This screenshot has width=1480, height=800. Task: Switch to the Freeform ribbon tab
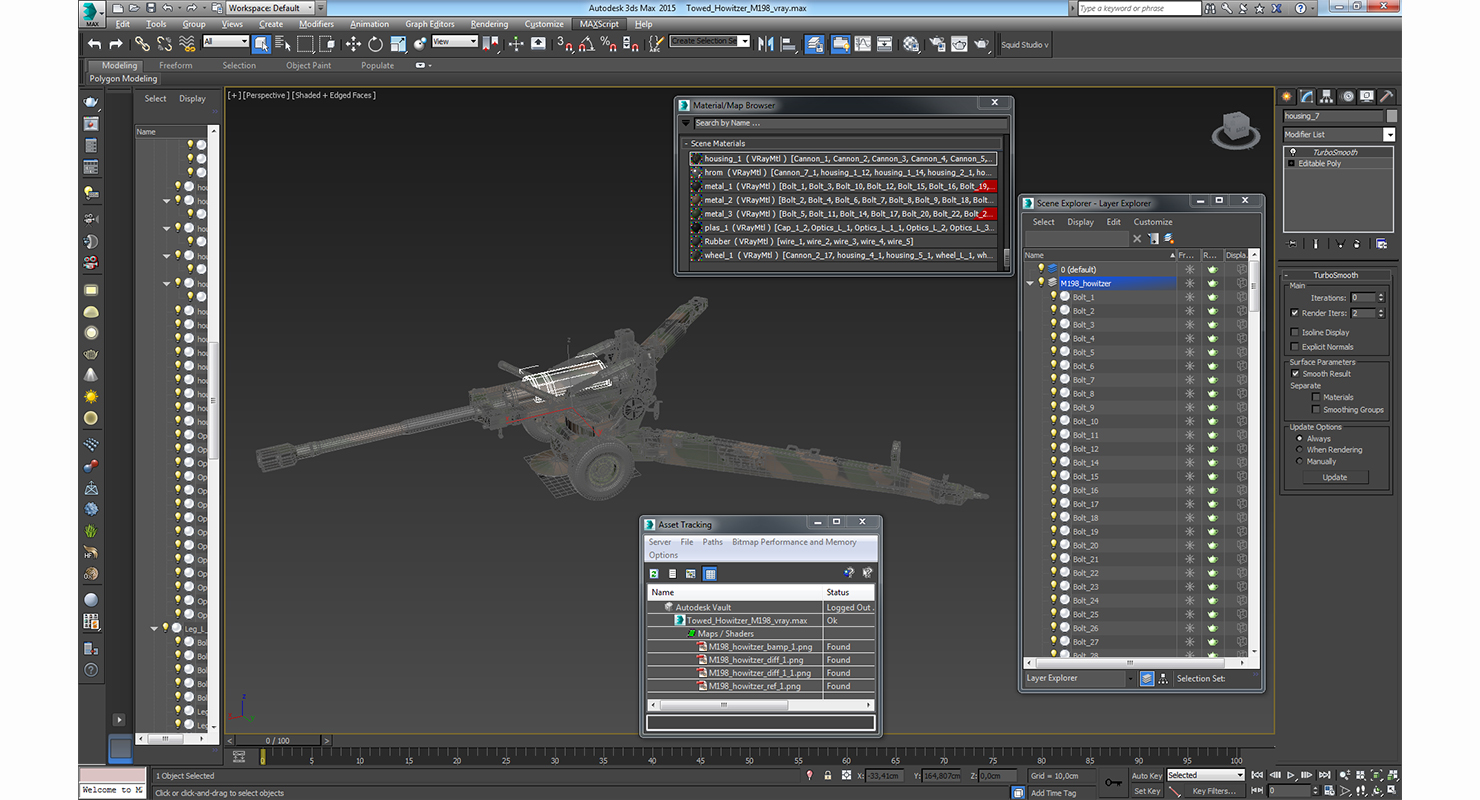pyautogui.click(x=176, y=65)
